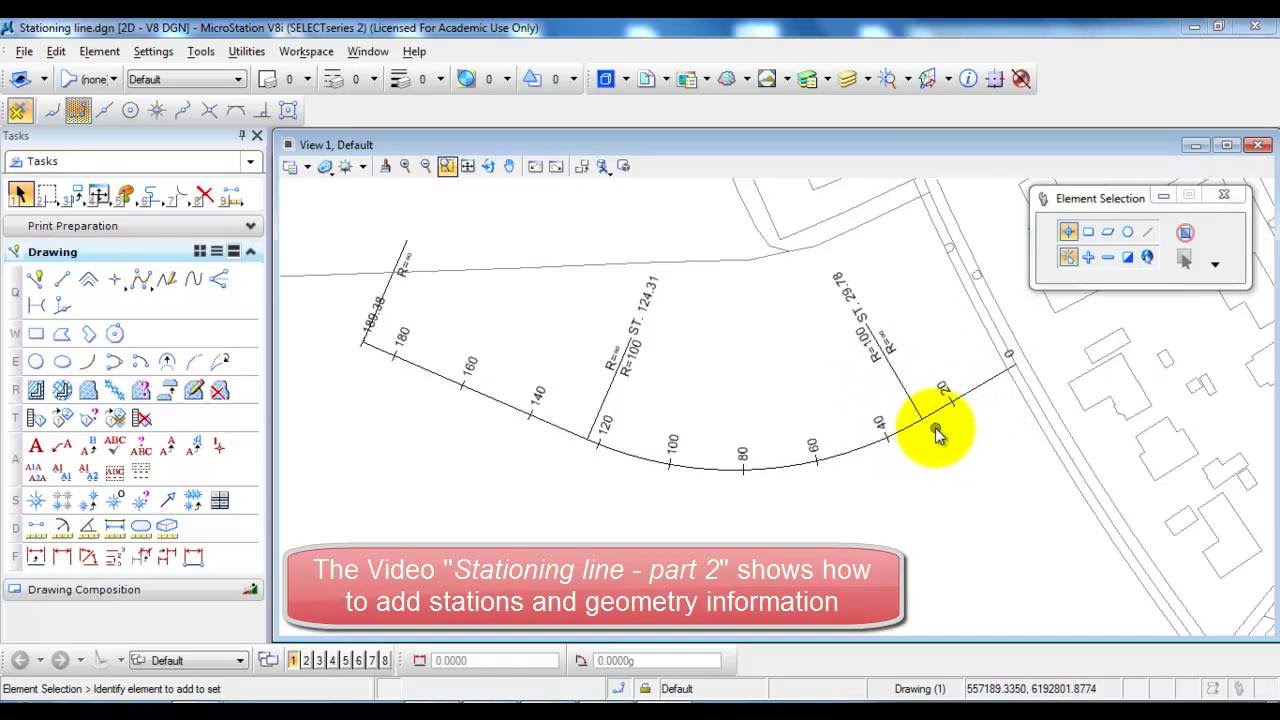1280x720 pixels.
Task: Click coordinates readout 557189.3350, 6192801.8774
Action: click(x=1031, y=689)
